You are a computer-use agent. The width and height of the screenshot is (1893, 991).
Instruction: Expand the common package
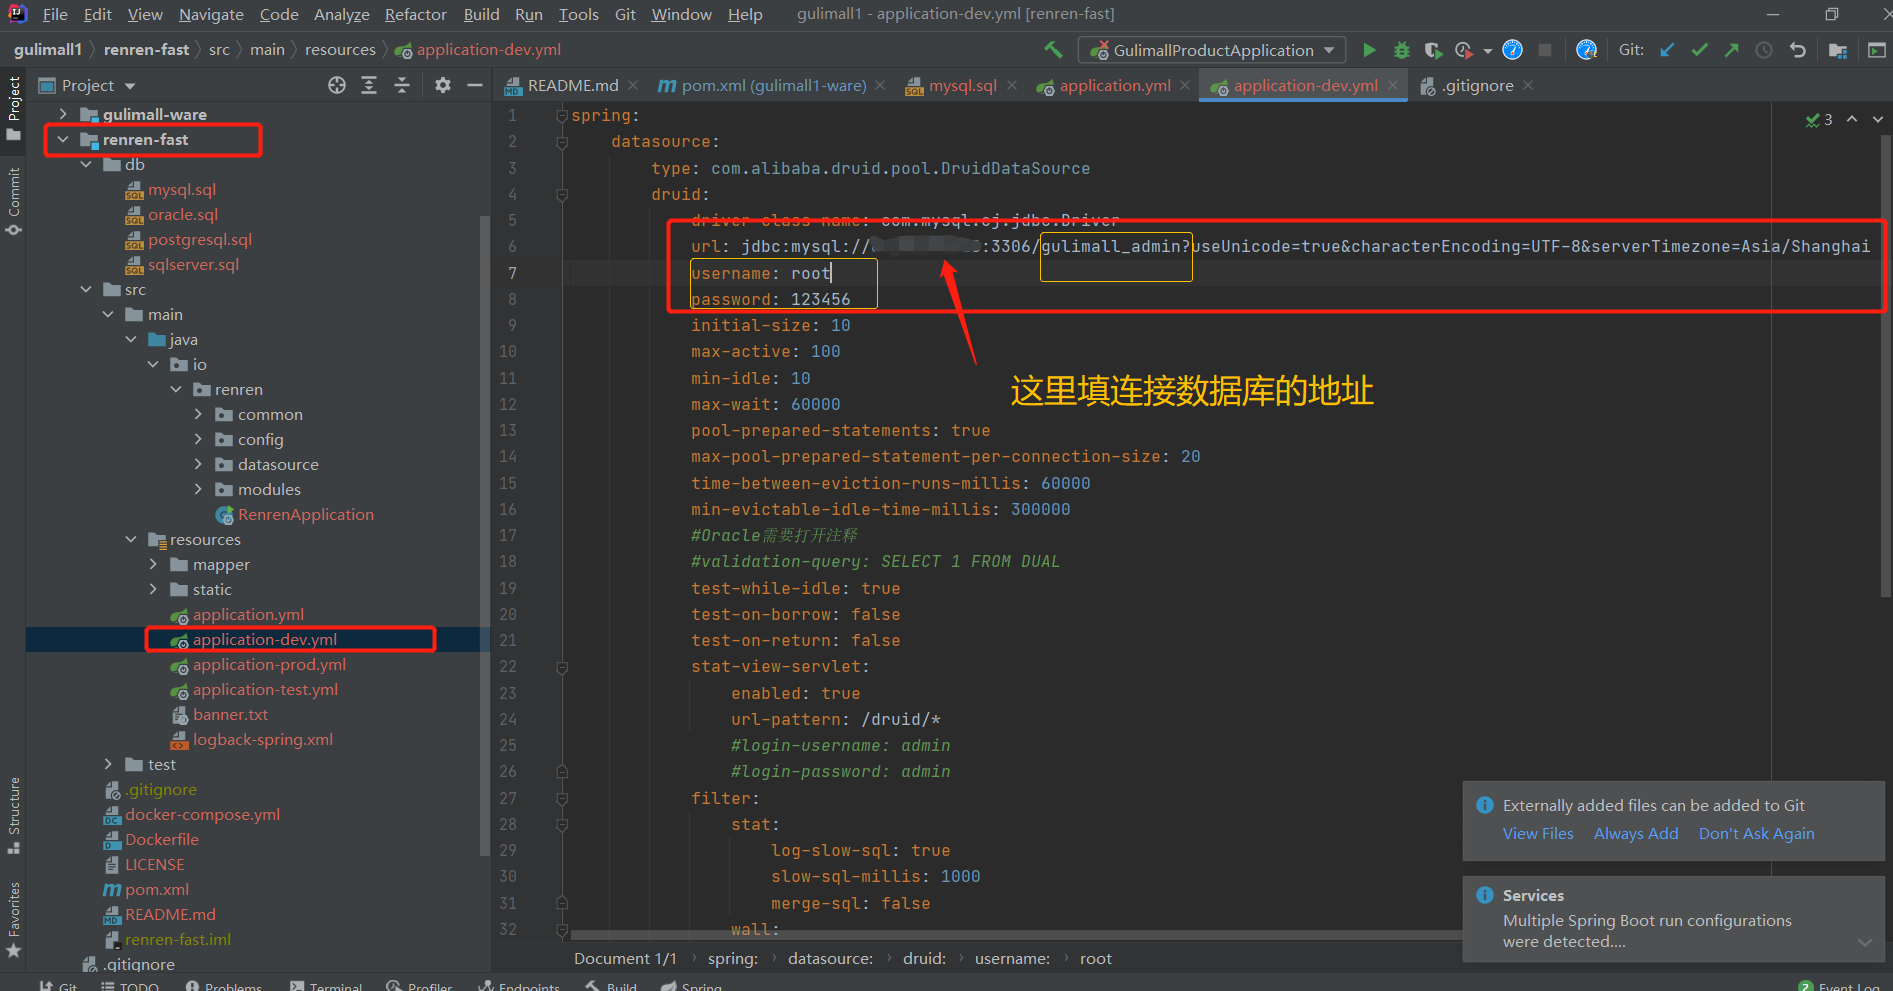pyautogui.click(x=198, y=414)
